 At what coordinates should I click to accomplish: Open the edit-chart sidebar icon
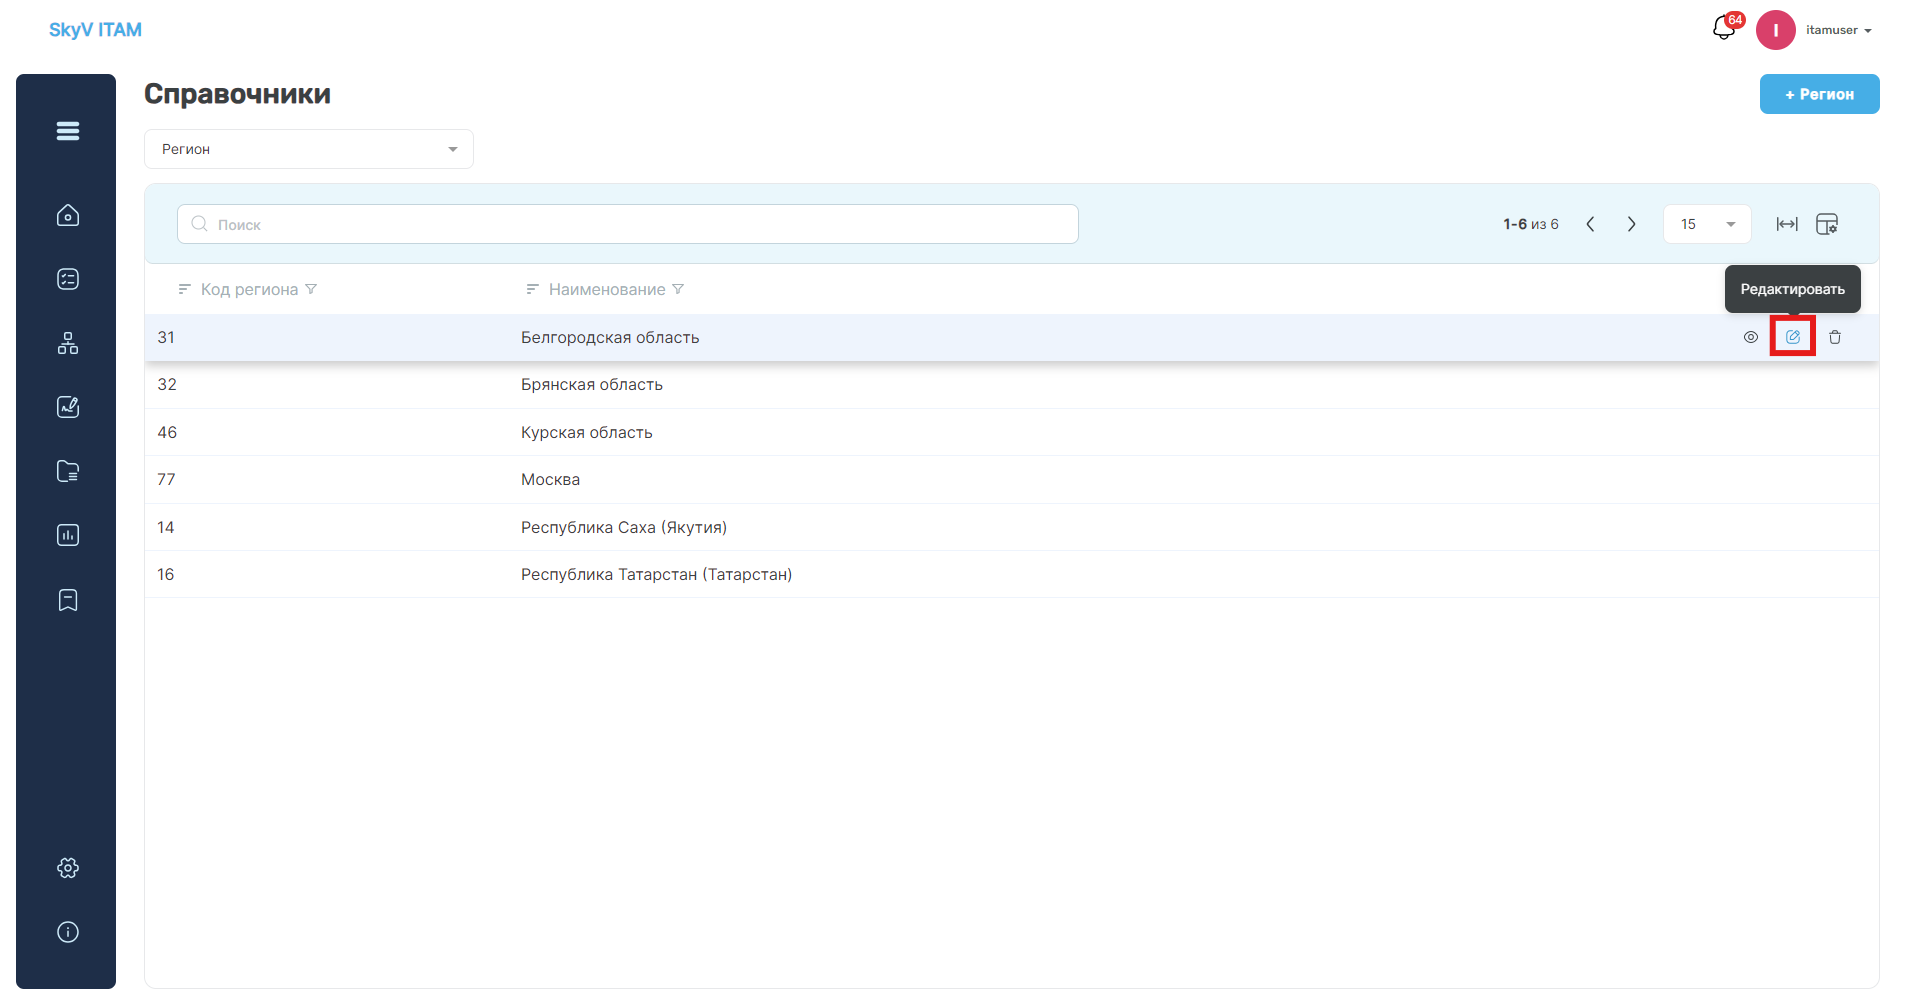click(68, 407)
